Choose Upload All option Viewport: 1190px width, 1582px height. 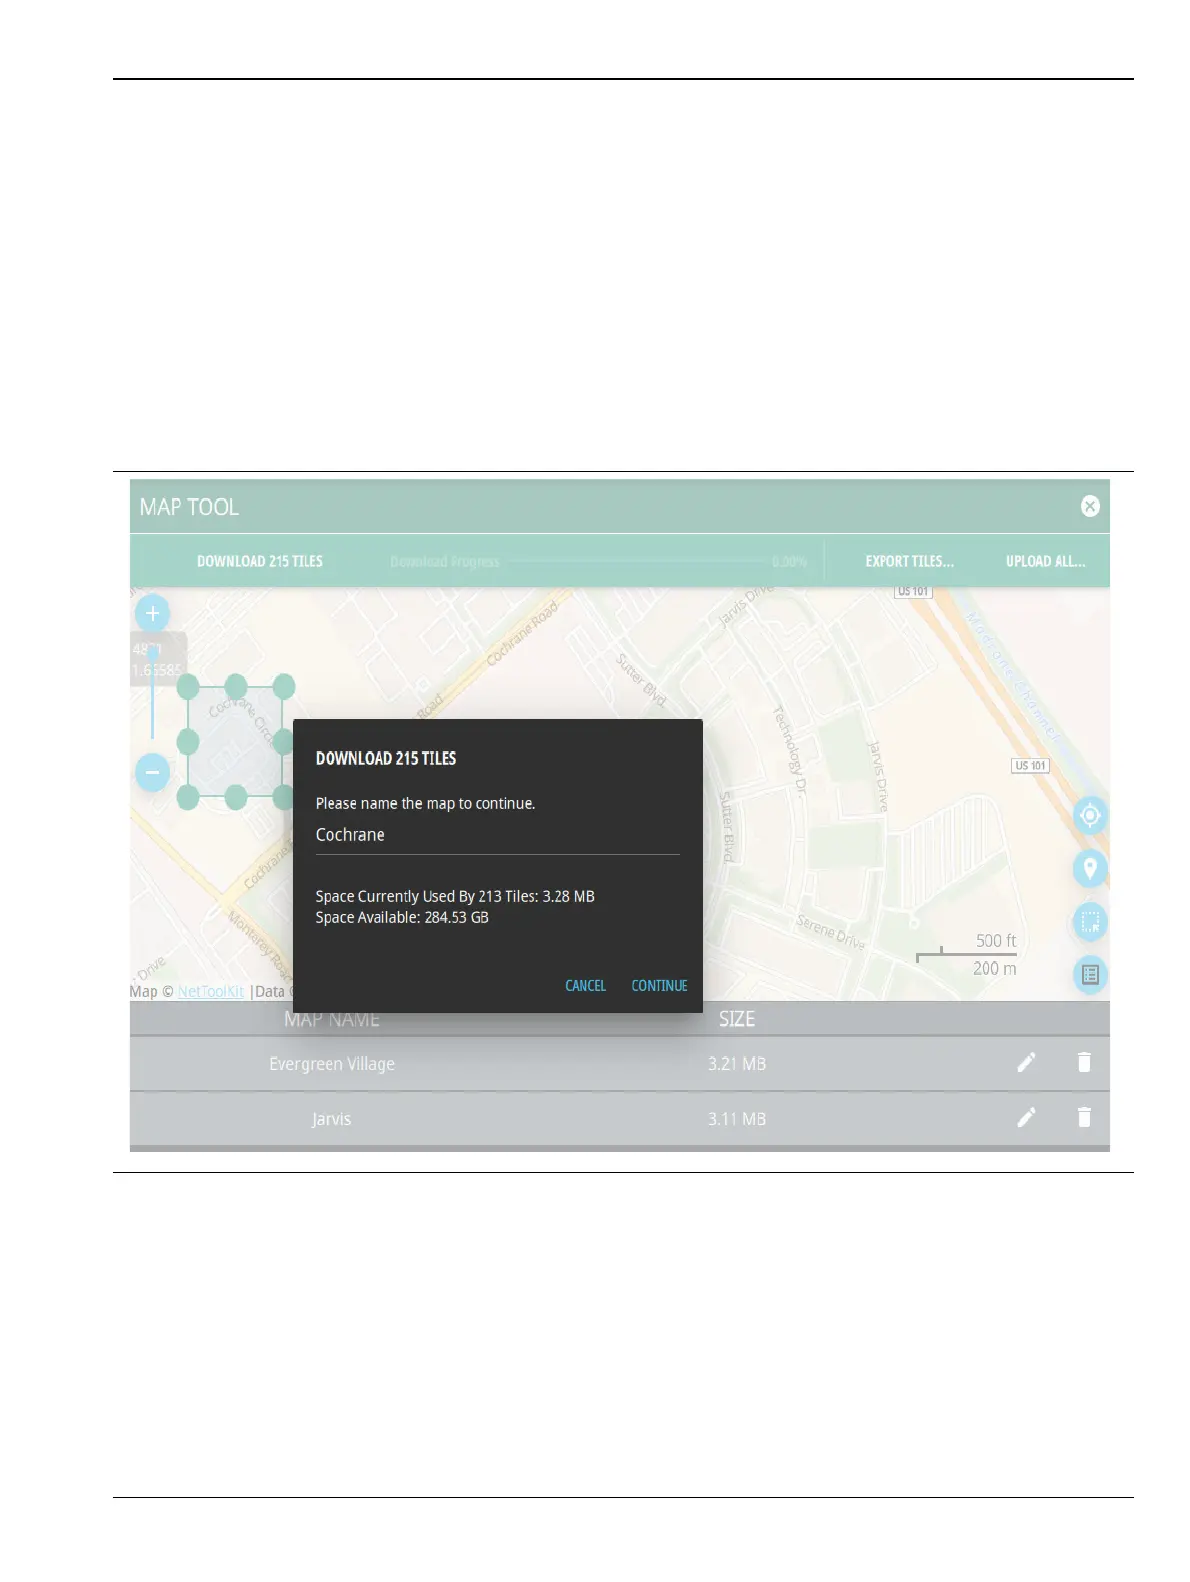(1045, 561)
